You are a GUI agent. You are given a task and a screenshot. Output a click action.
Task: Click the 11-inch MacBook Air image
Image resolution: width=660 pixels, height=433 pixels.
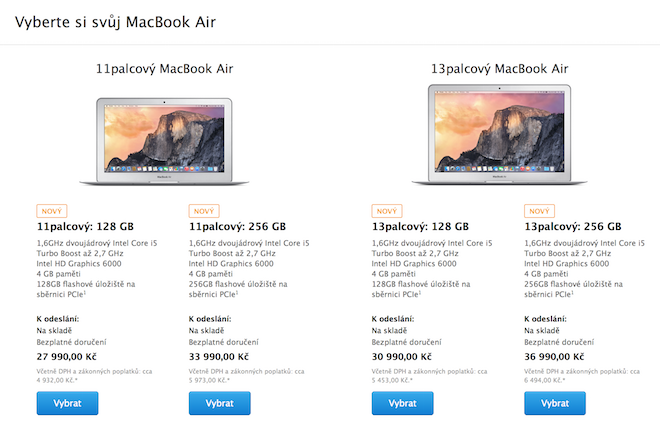click(x=164, y=140)
